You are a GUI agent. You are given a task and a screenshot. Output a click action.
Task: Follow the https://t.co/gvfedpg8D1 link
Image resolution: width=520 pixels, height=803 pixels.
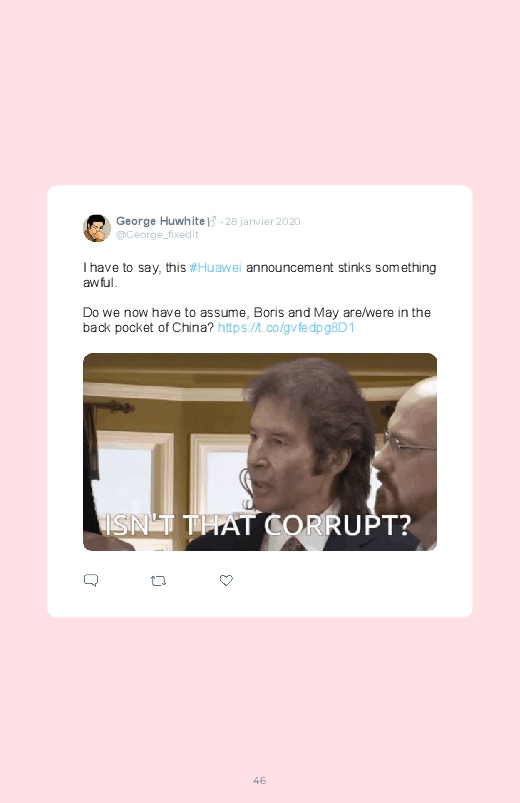286,327
